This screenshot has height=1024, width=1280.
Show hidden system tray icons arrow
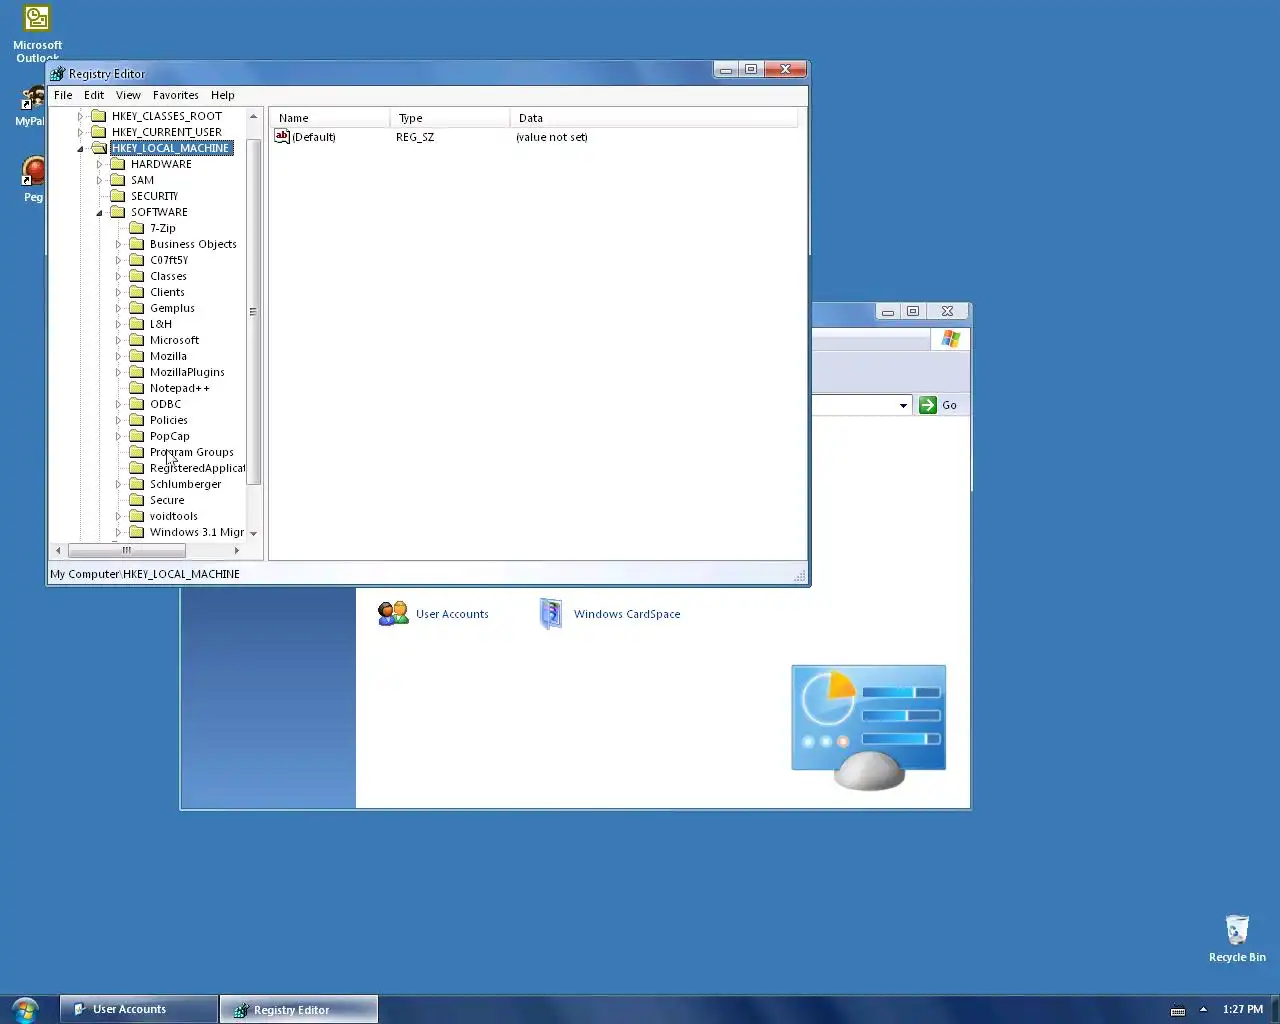[1203, 1009]
